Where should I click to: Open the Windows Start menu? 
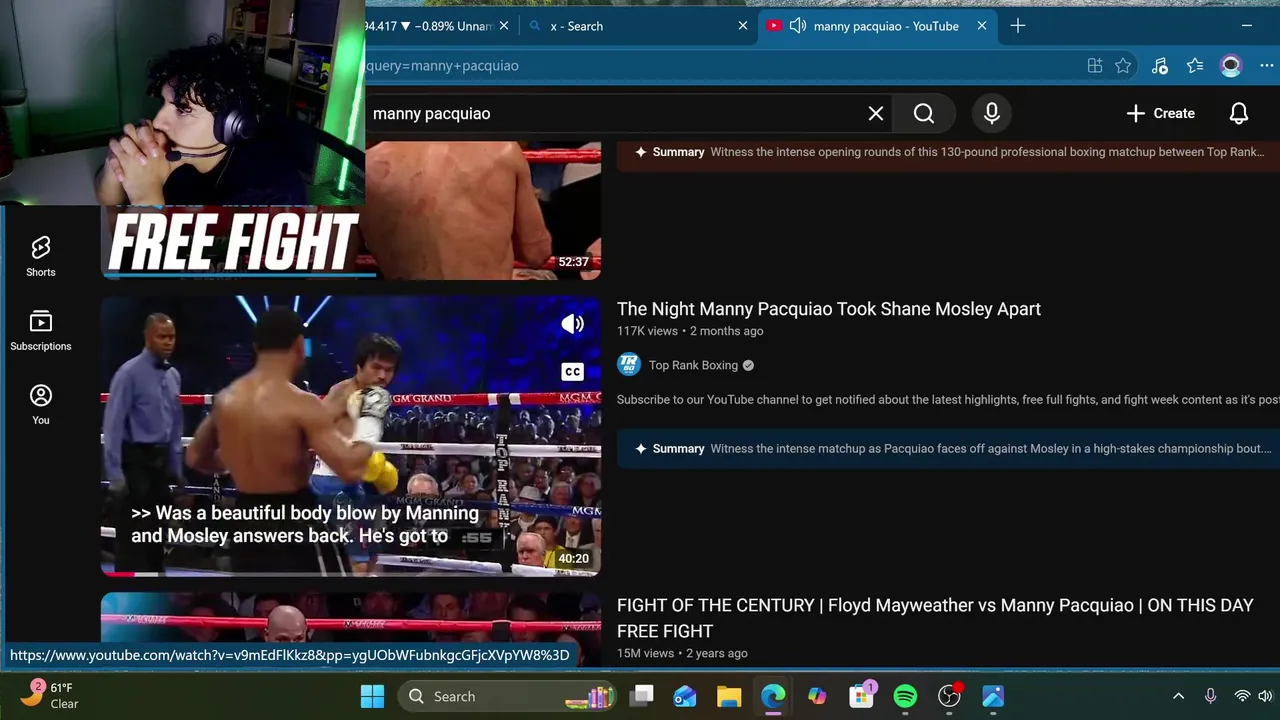tap(372, 697)
